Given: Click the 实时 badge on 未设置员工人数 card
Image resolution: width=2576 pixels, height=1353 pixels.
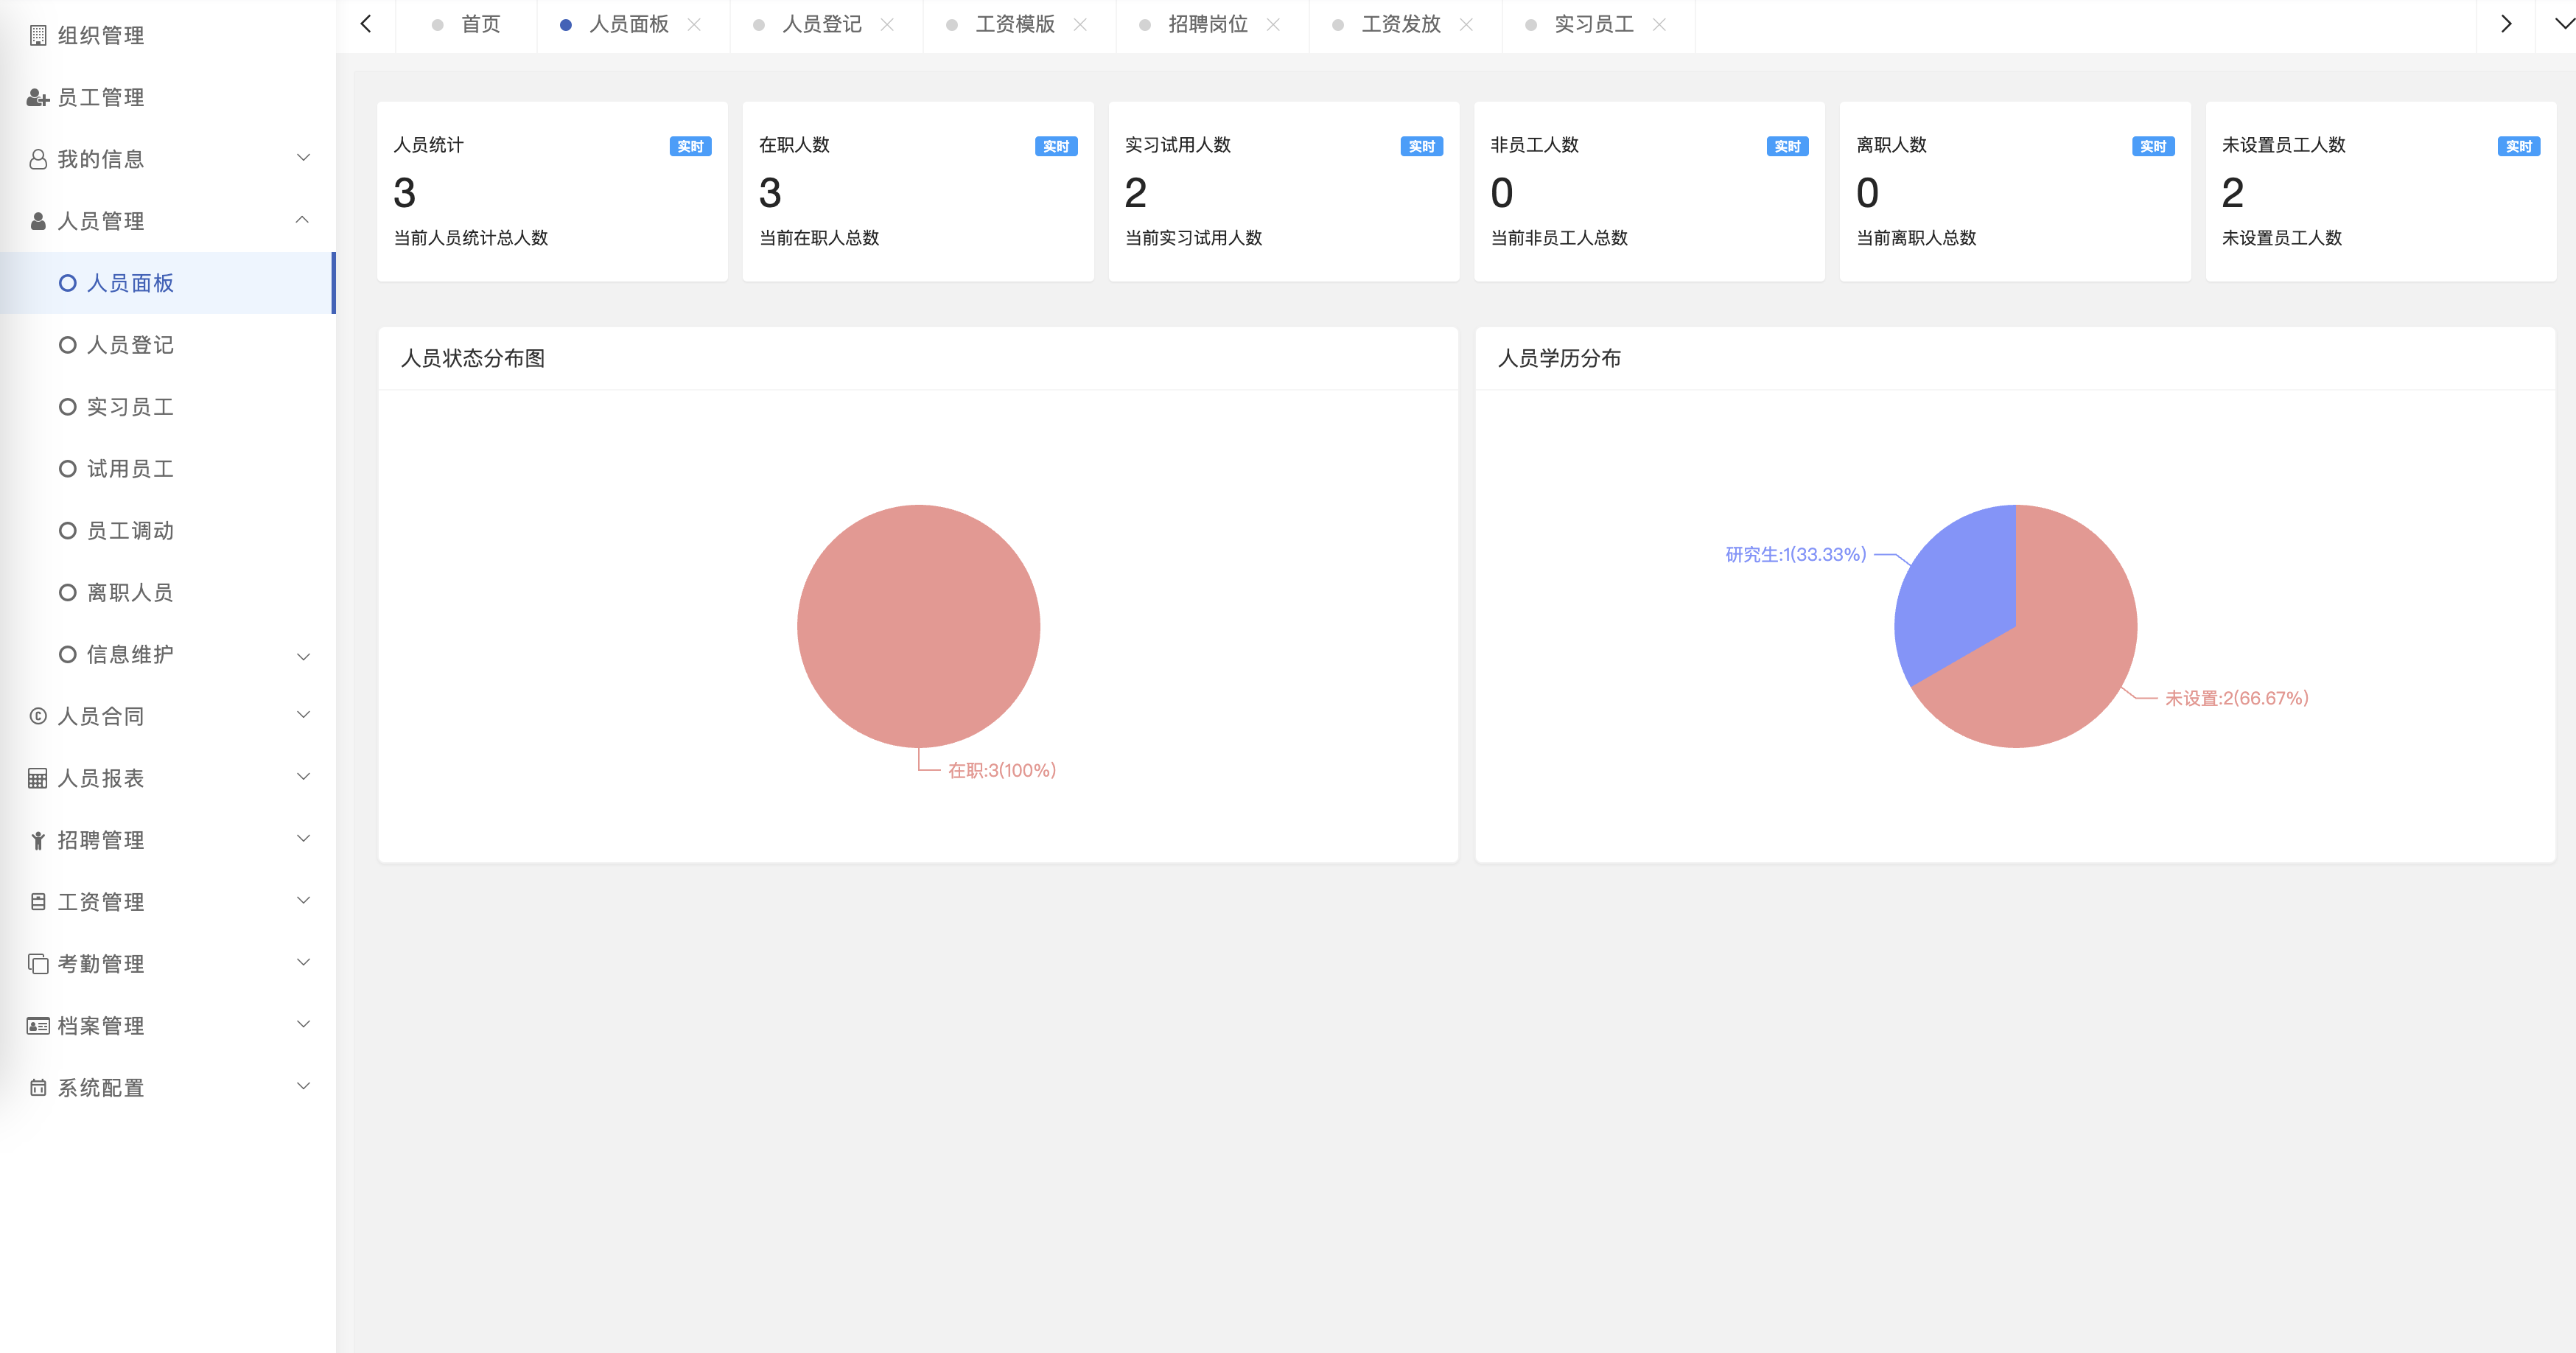Looking at the screenshot, I should [2519, 147].
